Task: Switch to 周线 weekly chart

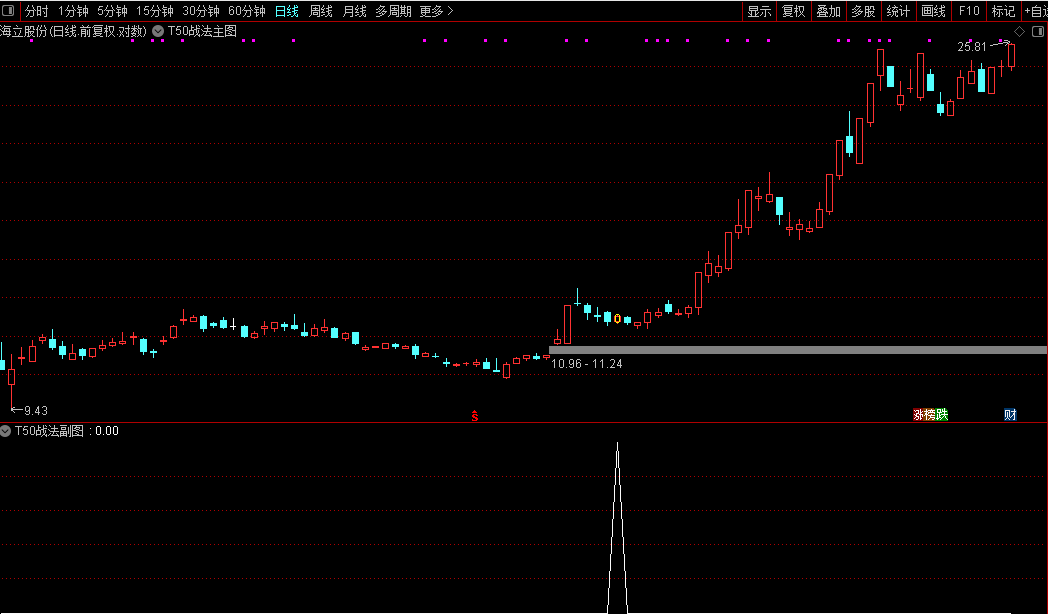Action: coord(321,11)
